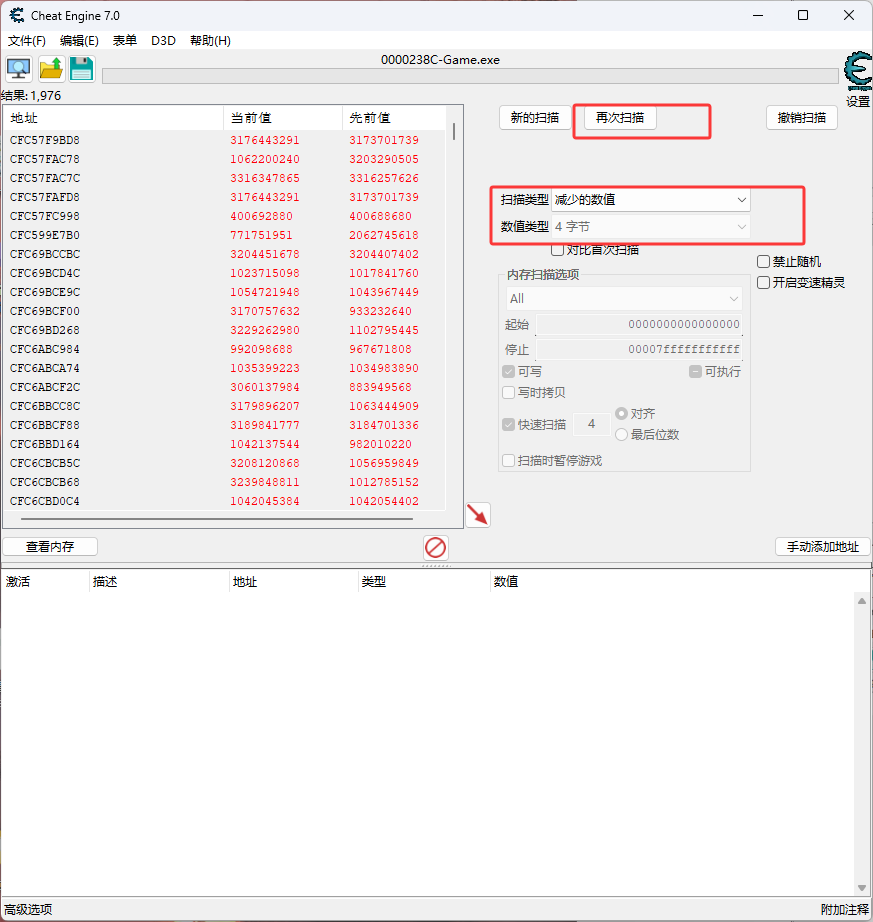This screenshot has width=873, height=922.
Task: Select result row CFC6BBCC8C
Action: [225, 406]
